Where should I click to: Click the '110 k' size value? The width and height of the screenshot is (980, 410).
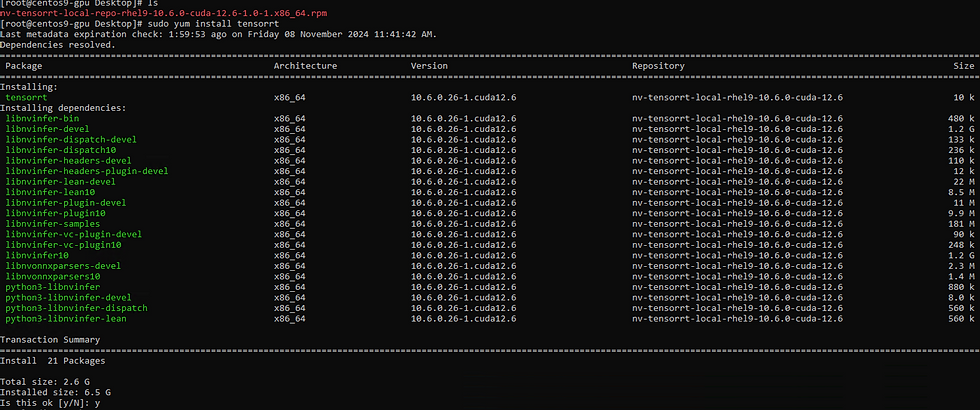(x=961, y=161)
